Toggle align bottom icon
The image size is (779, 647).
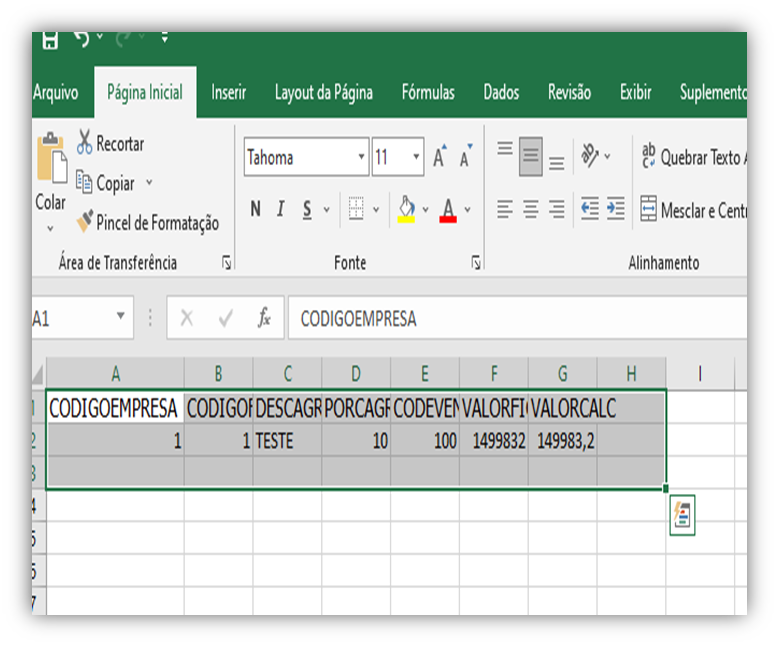pyautogui.click(x=556, y=163)
